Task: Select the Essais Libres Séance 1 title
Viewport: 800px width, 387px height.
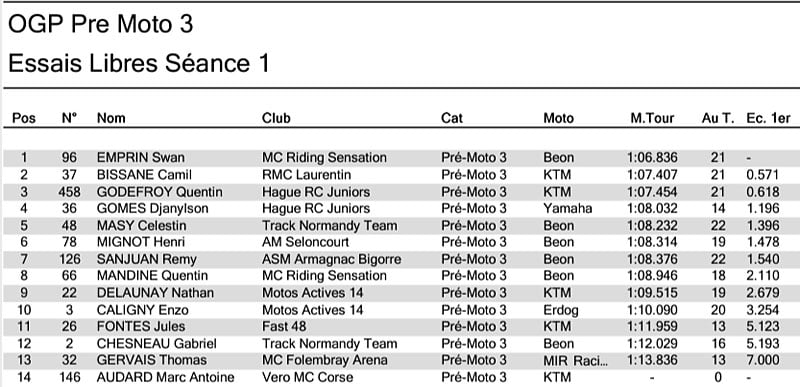Action: (139, 64)
